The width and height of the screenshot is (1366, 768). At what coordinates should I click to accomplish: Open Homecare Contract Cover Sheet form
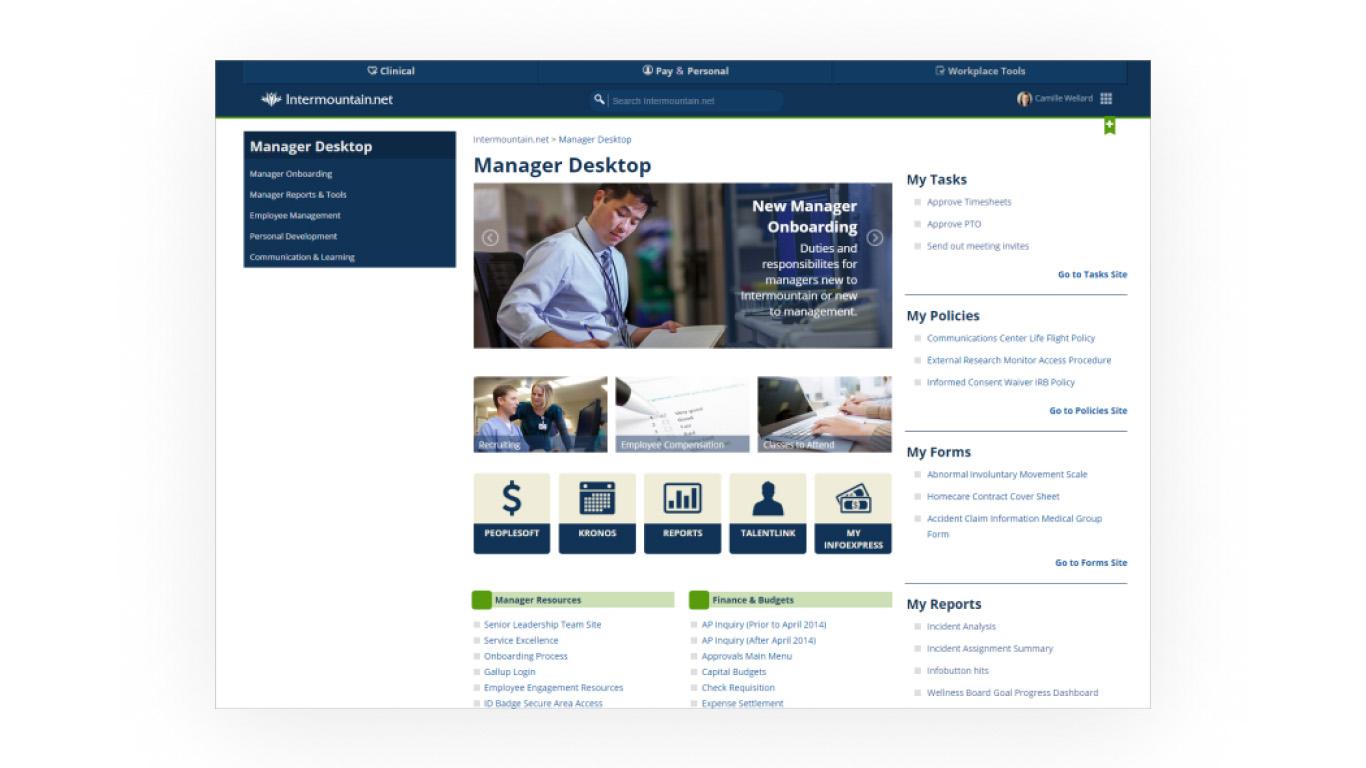pos(993,496)
